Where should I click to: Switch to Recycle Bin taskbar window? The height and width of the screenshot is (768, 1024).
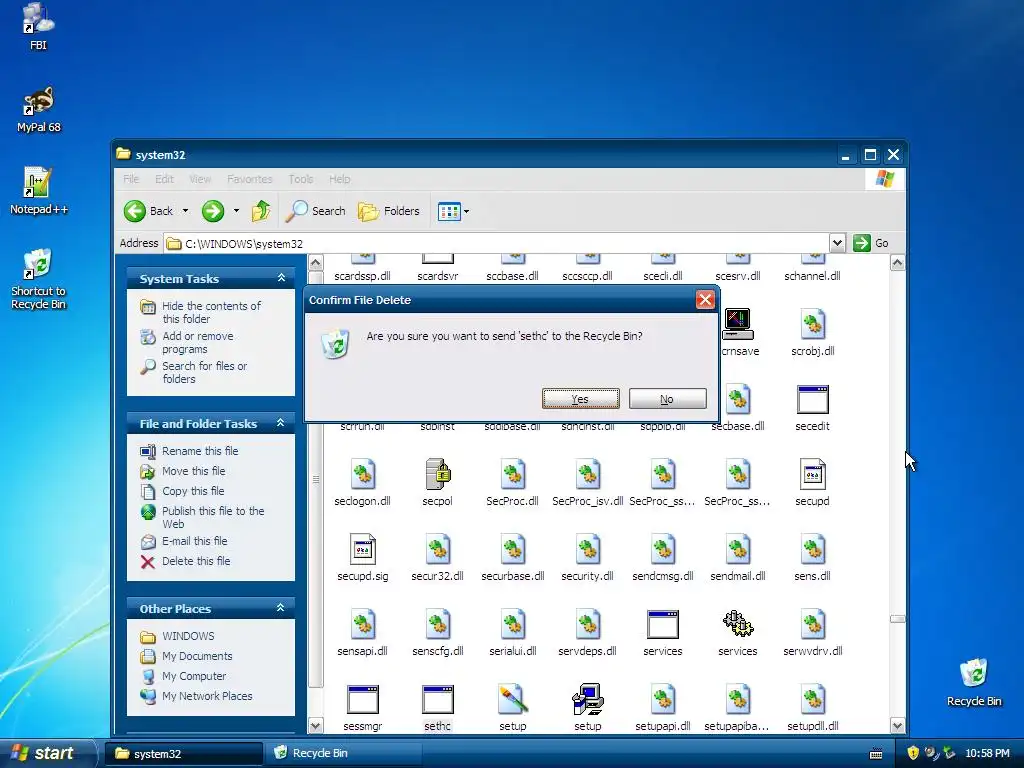pos(343,753)
